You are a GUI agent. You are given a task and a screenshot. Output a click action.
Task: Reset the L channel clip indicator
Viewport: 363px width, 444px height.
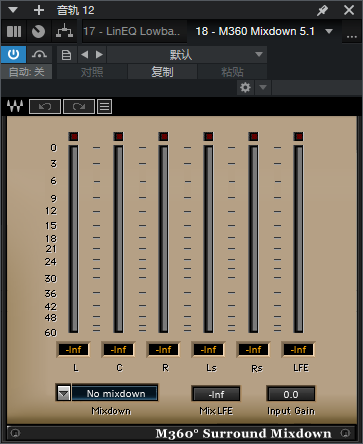pyautogui.click(x=73, y=136)
